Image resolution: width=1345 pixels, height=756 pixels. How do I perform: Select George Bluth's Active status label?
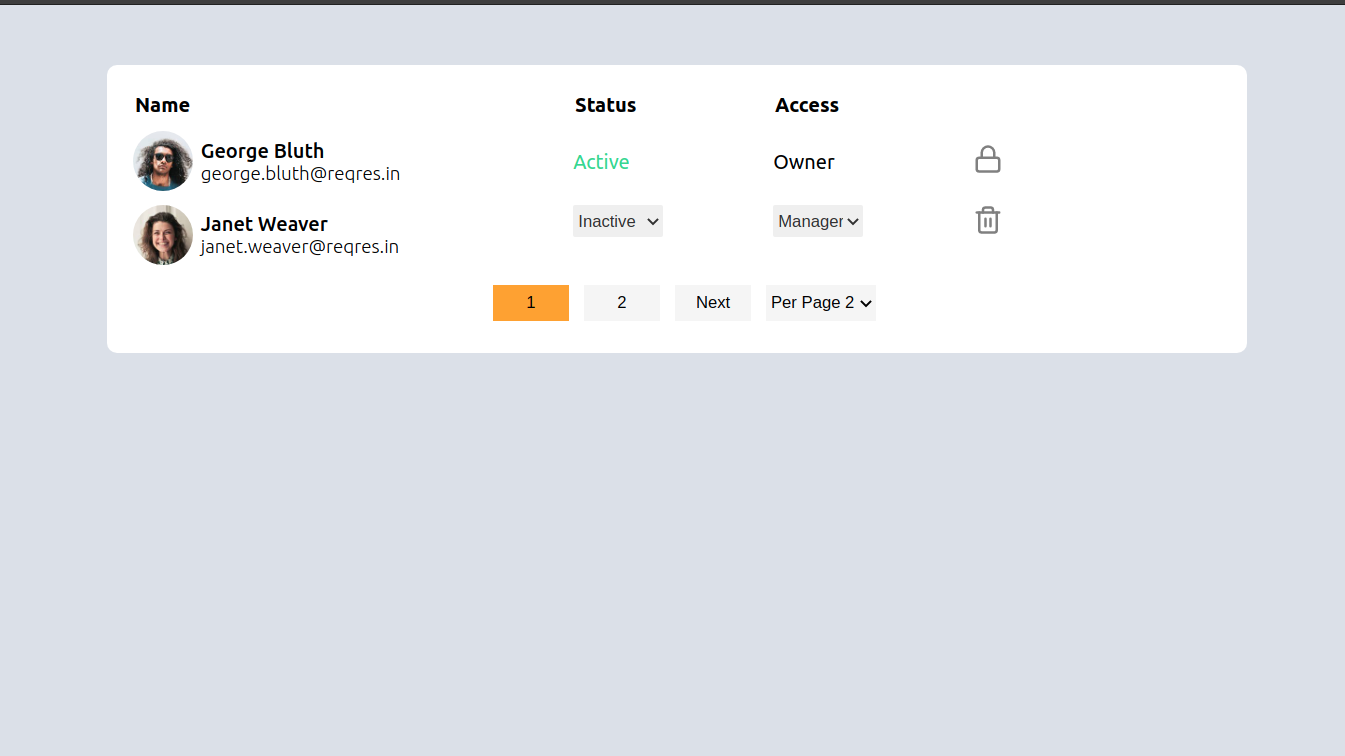(601, 161)
